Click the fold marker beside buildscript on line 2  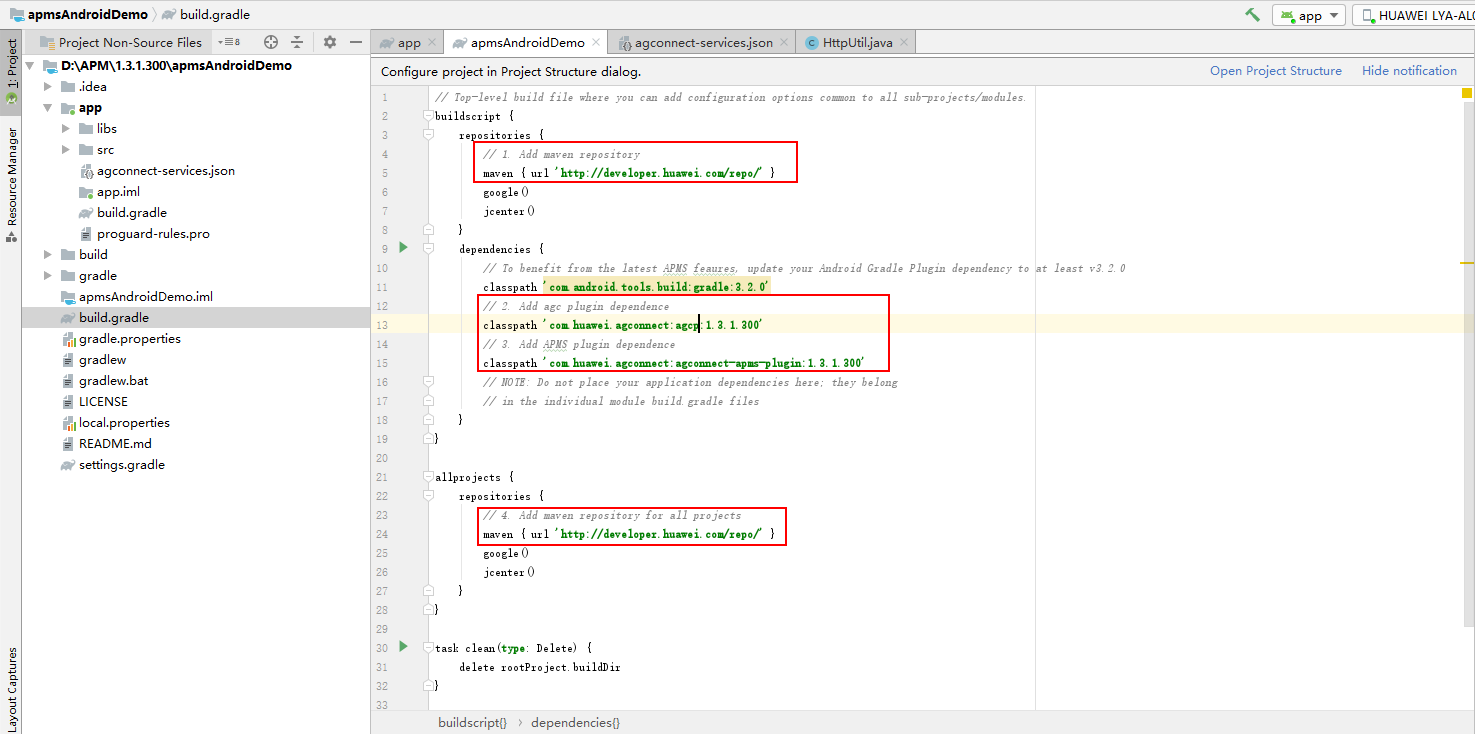pyautogui.click(x=428, y=116)
